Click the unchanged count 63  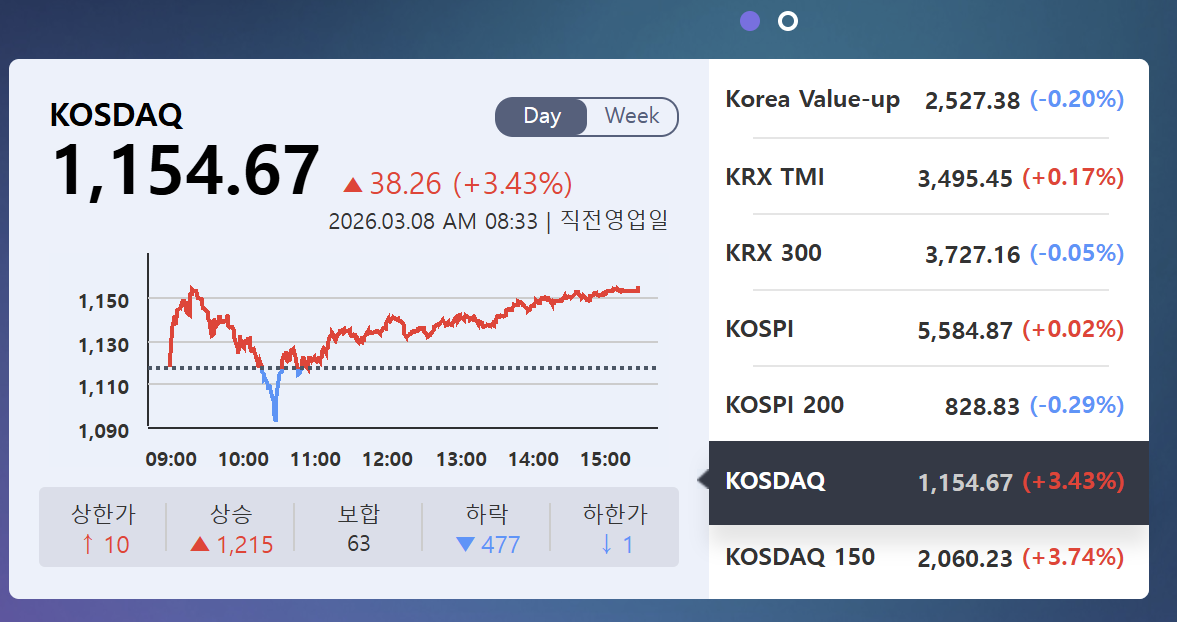pos(359,543)
